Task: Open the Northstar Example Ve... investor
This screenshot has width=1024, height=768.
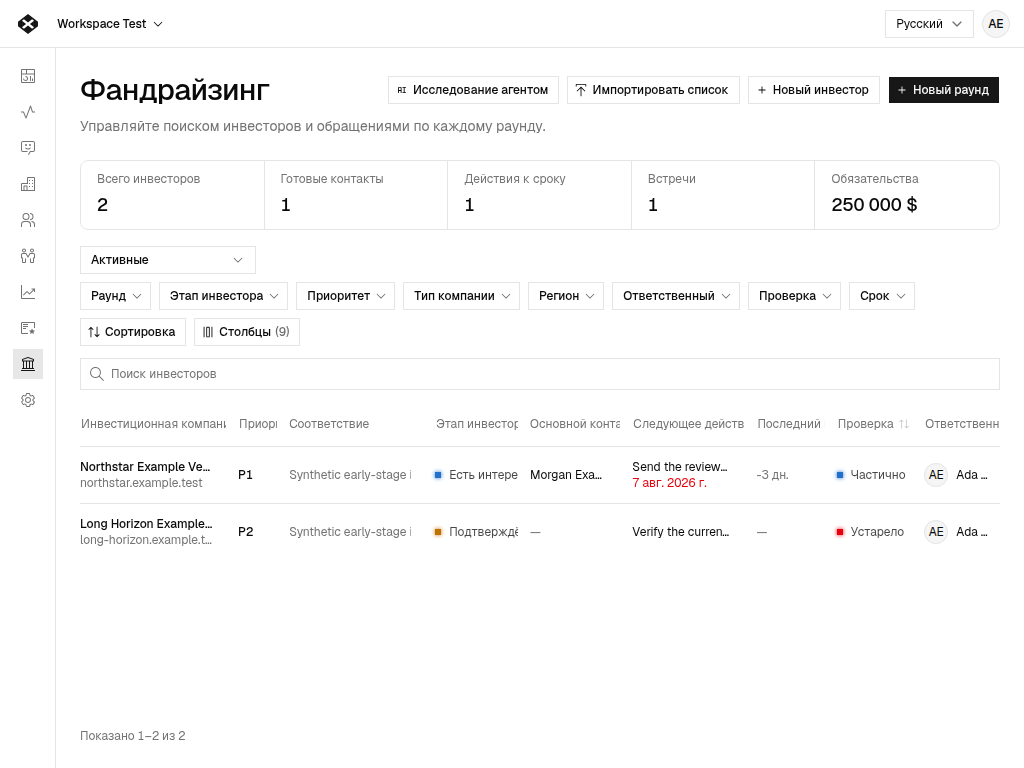Action: coord(145,466)
